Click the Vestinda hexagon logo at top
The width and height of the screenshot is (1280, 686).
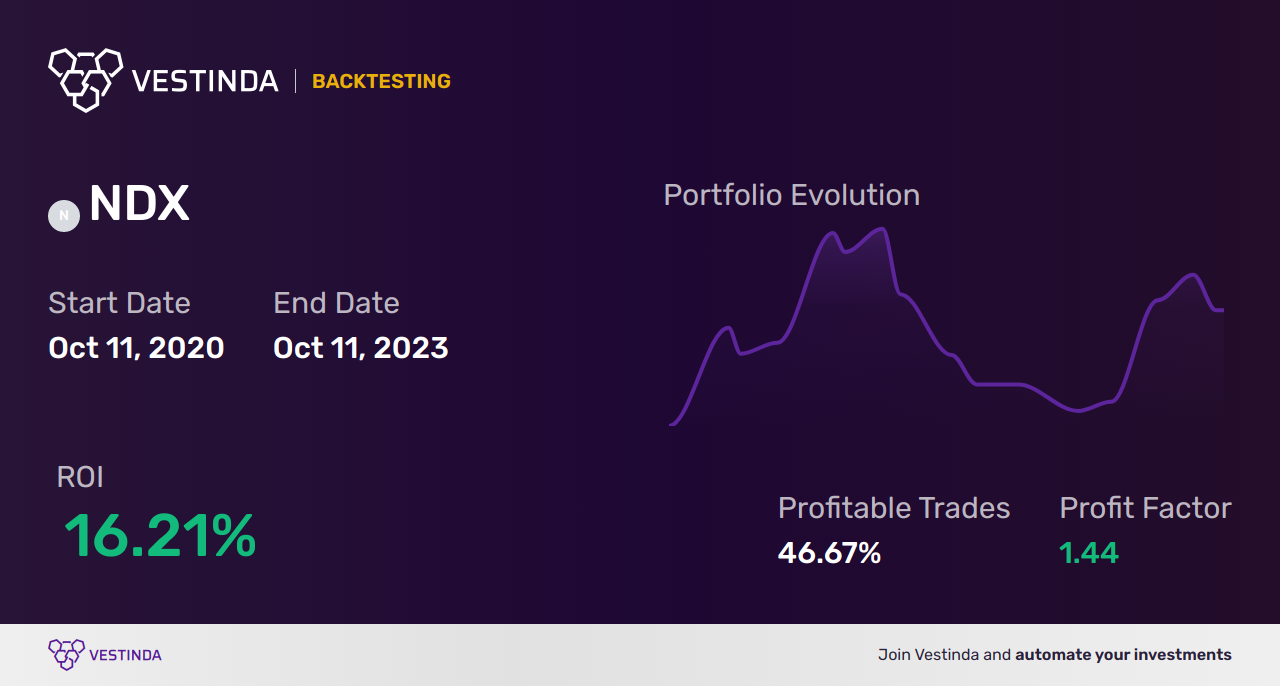coord(85,79)
